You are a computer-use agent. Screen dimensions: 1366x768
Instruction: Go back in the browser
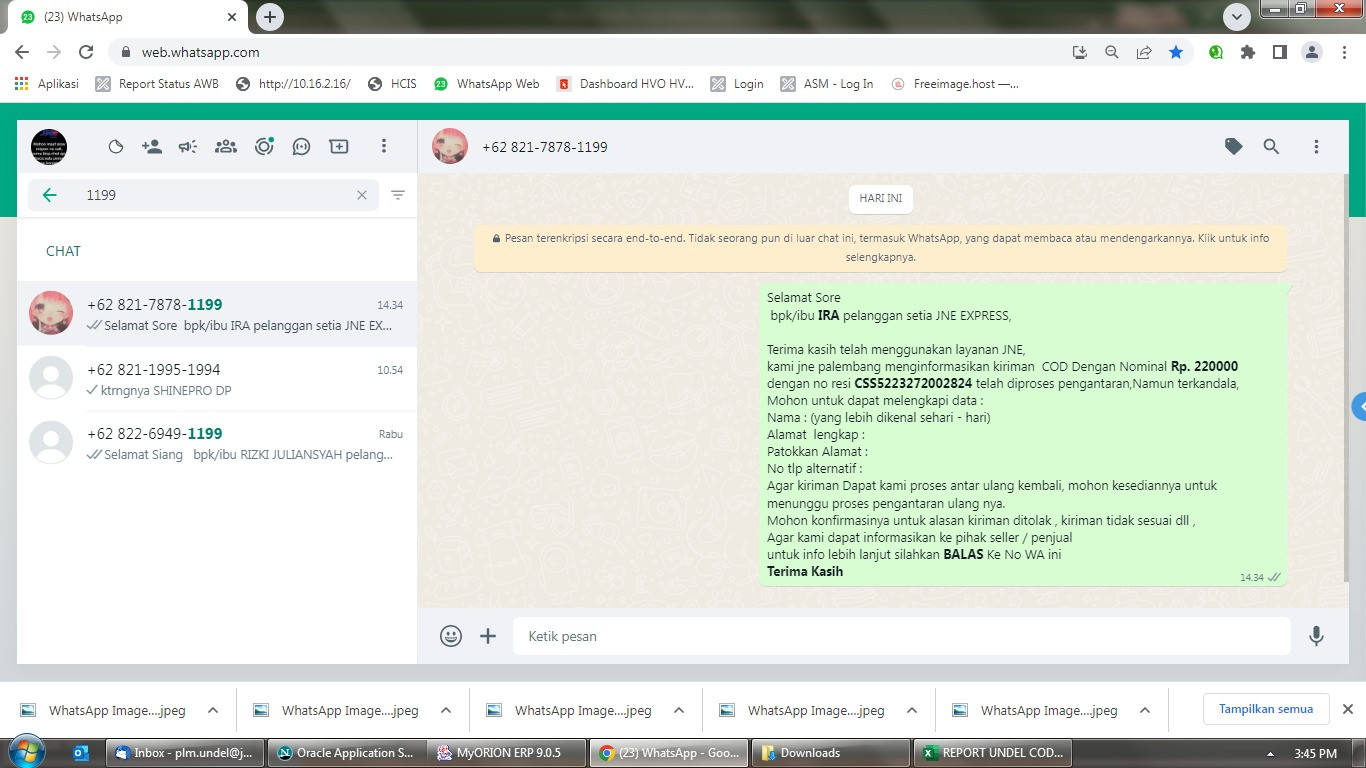point(22,52)
